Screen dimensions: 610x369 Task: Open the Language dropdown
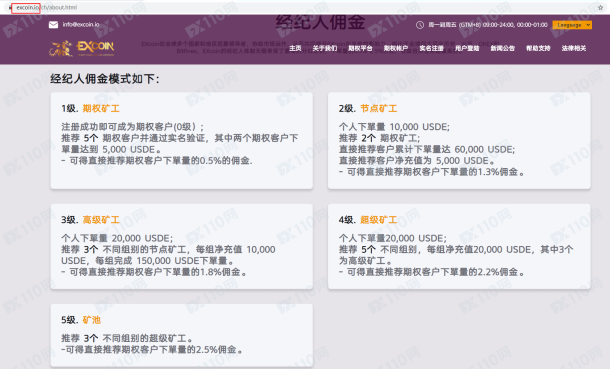click(572, 25)
